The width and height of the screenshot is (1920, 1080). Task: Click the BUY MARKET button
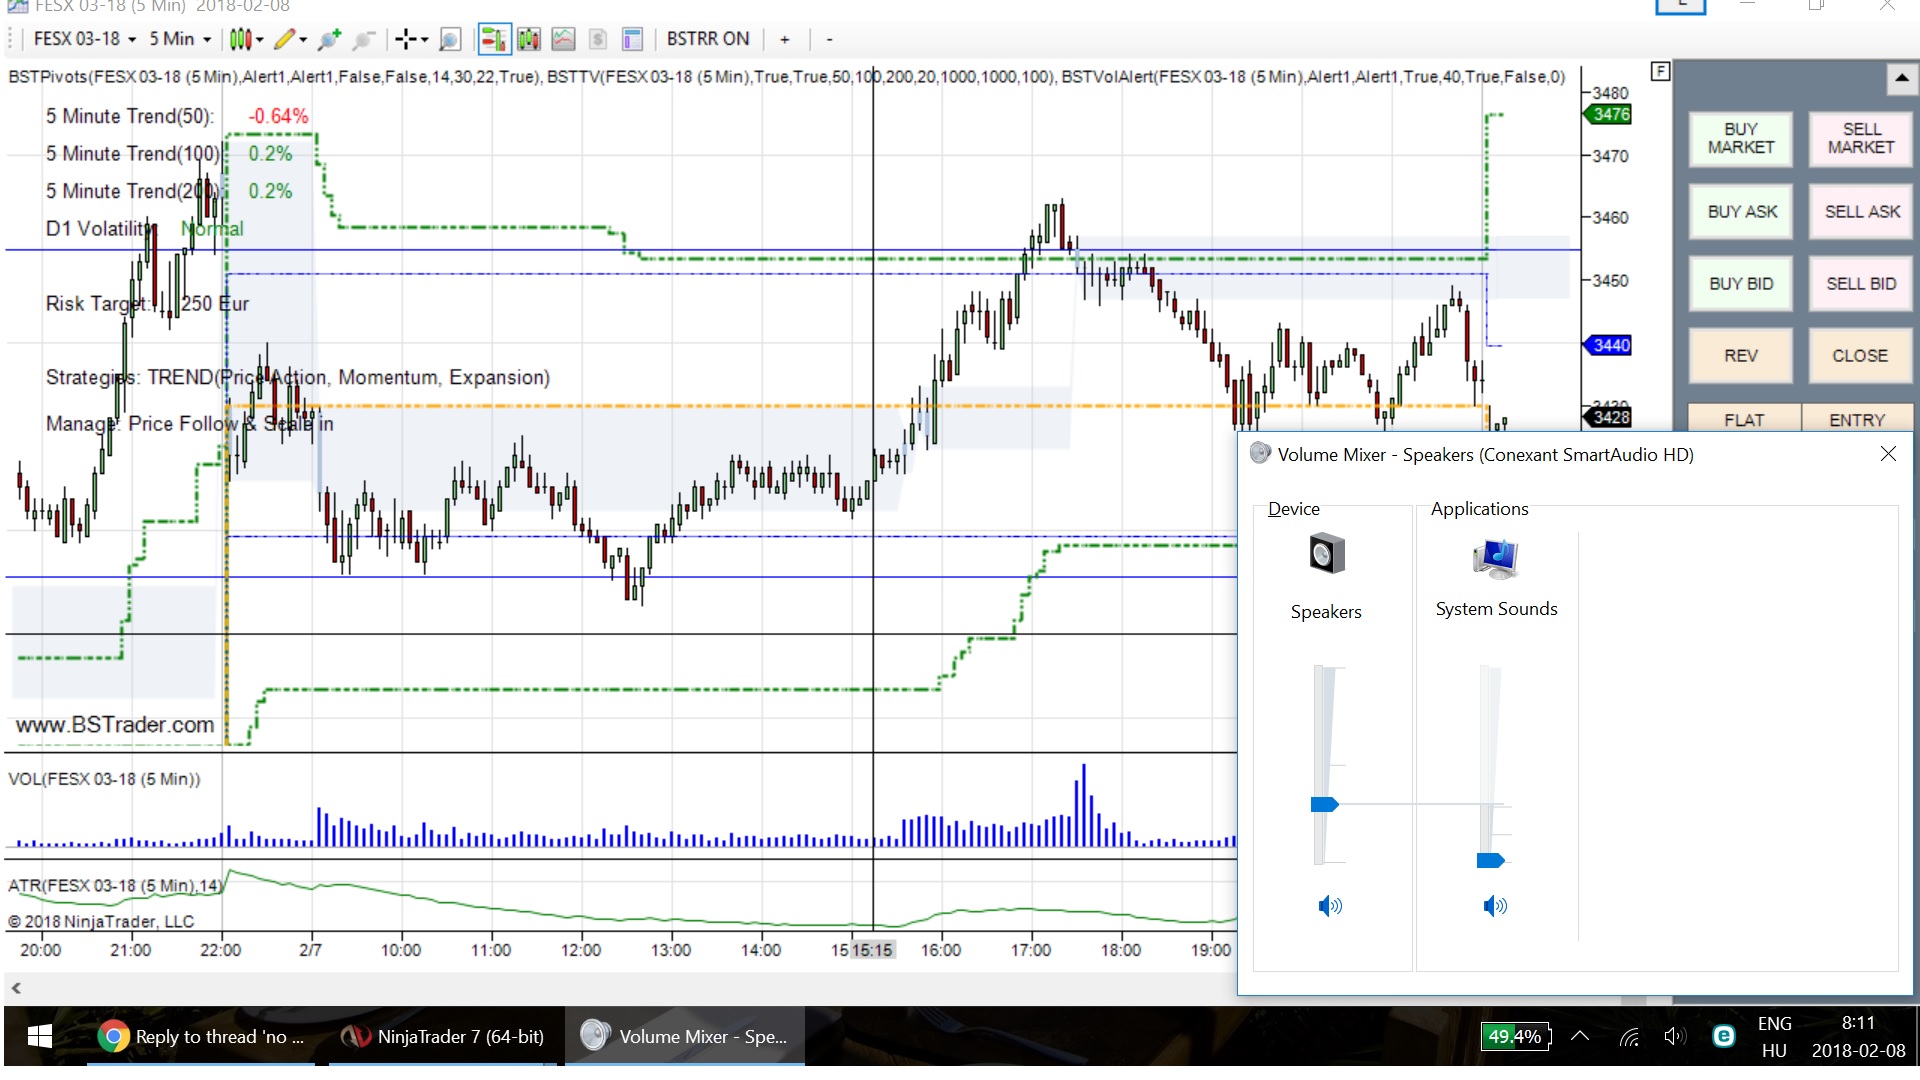click(x=1741, y=138)
